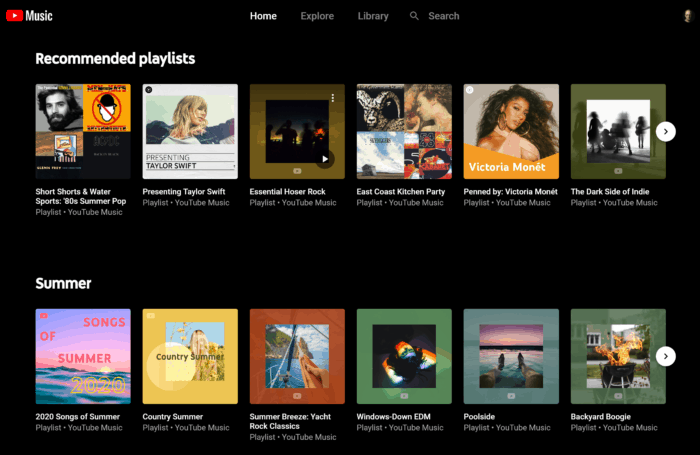Open The Dark Side of Indie title
The height and width of the screenshot is (455, 700).
coord(613,191)
